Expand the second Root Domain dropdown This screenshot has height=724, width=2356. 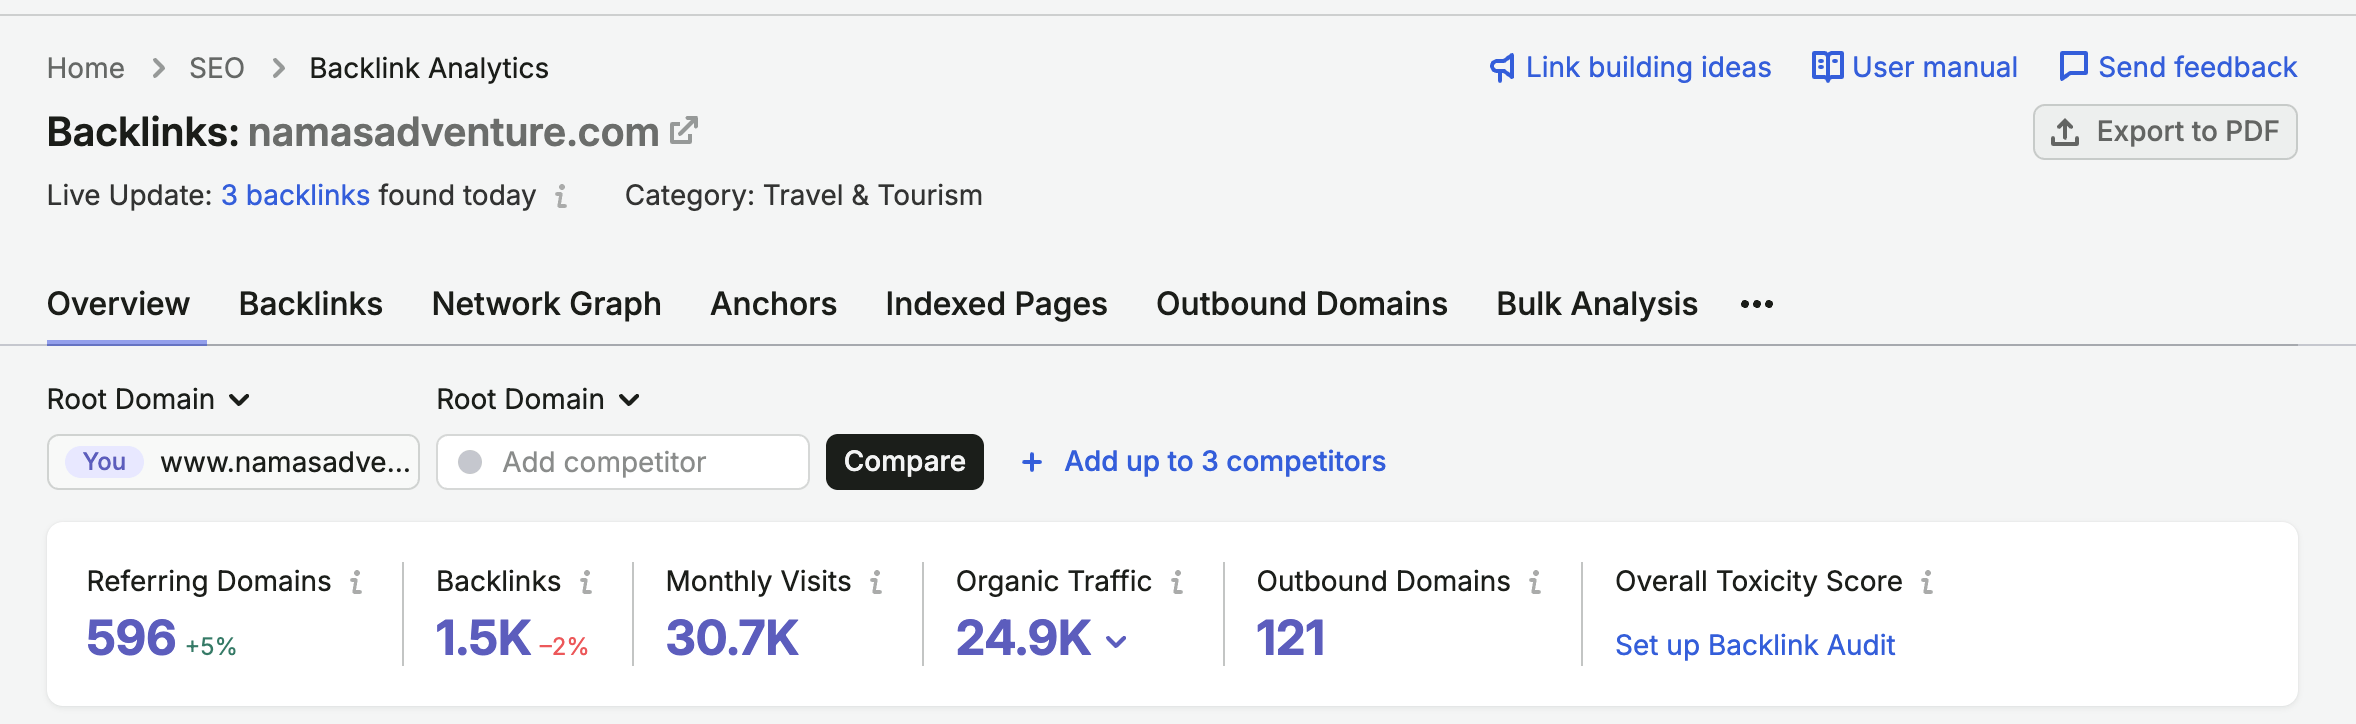click(x=538, y=400)
